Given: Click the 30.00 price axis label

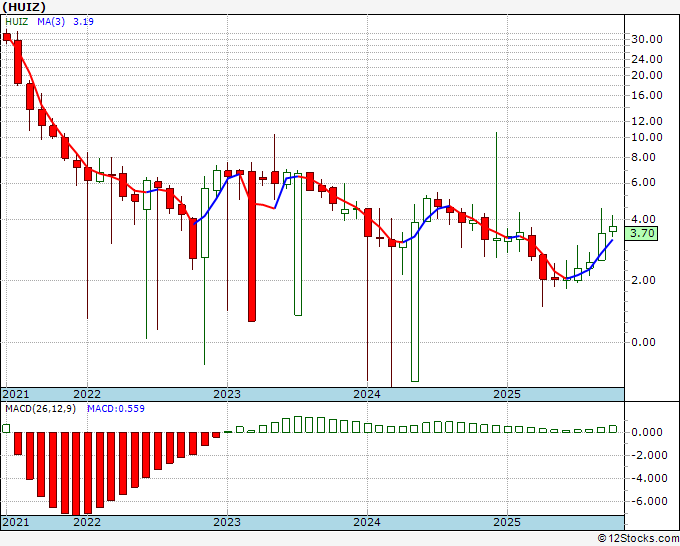Looking at the screenshot, I should click(647, 39).
